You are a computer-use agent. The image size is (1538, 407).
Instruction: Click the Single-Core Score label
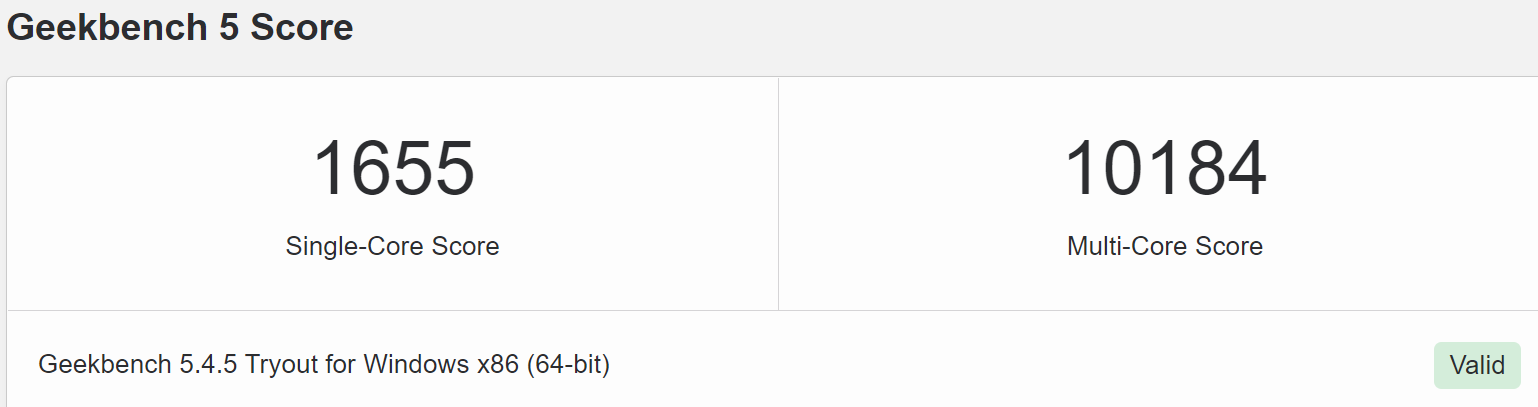coord(392,246)
